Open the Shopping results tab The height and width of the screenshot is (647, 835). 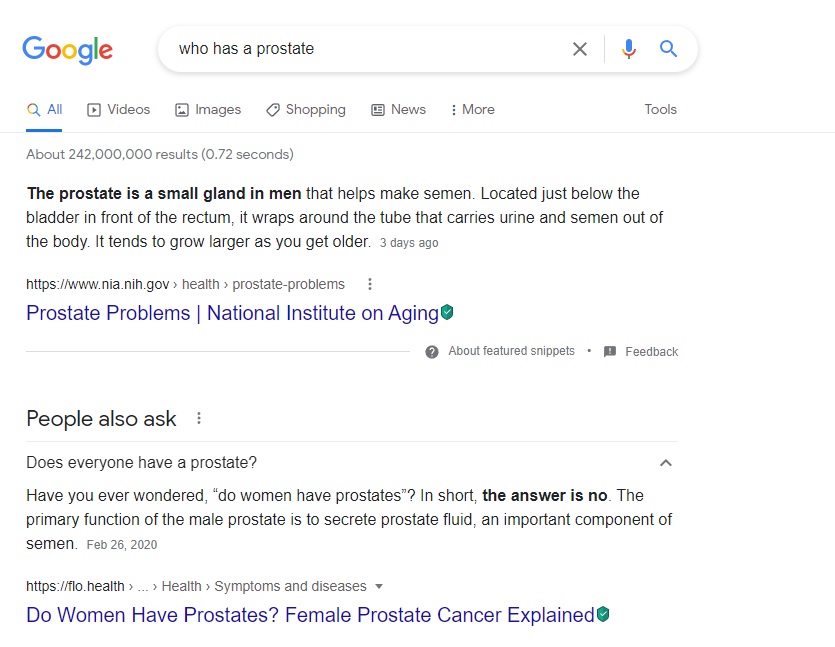click(x=306, y=110)
